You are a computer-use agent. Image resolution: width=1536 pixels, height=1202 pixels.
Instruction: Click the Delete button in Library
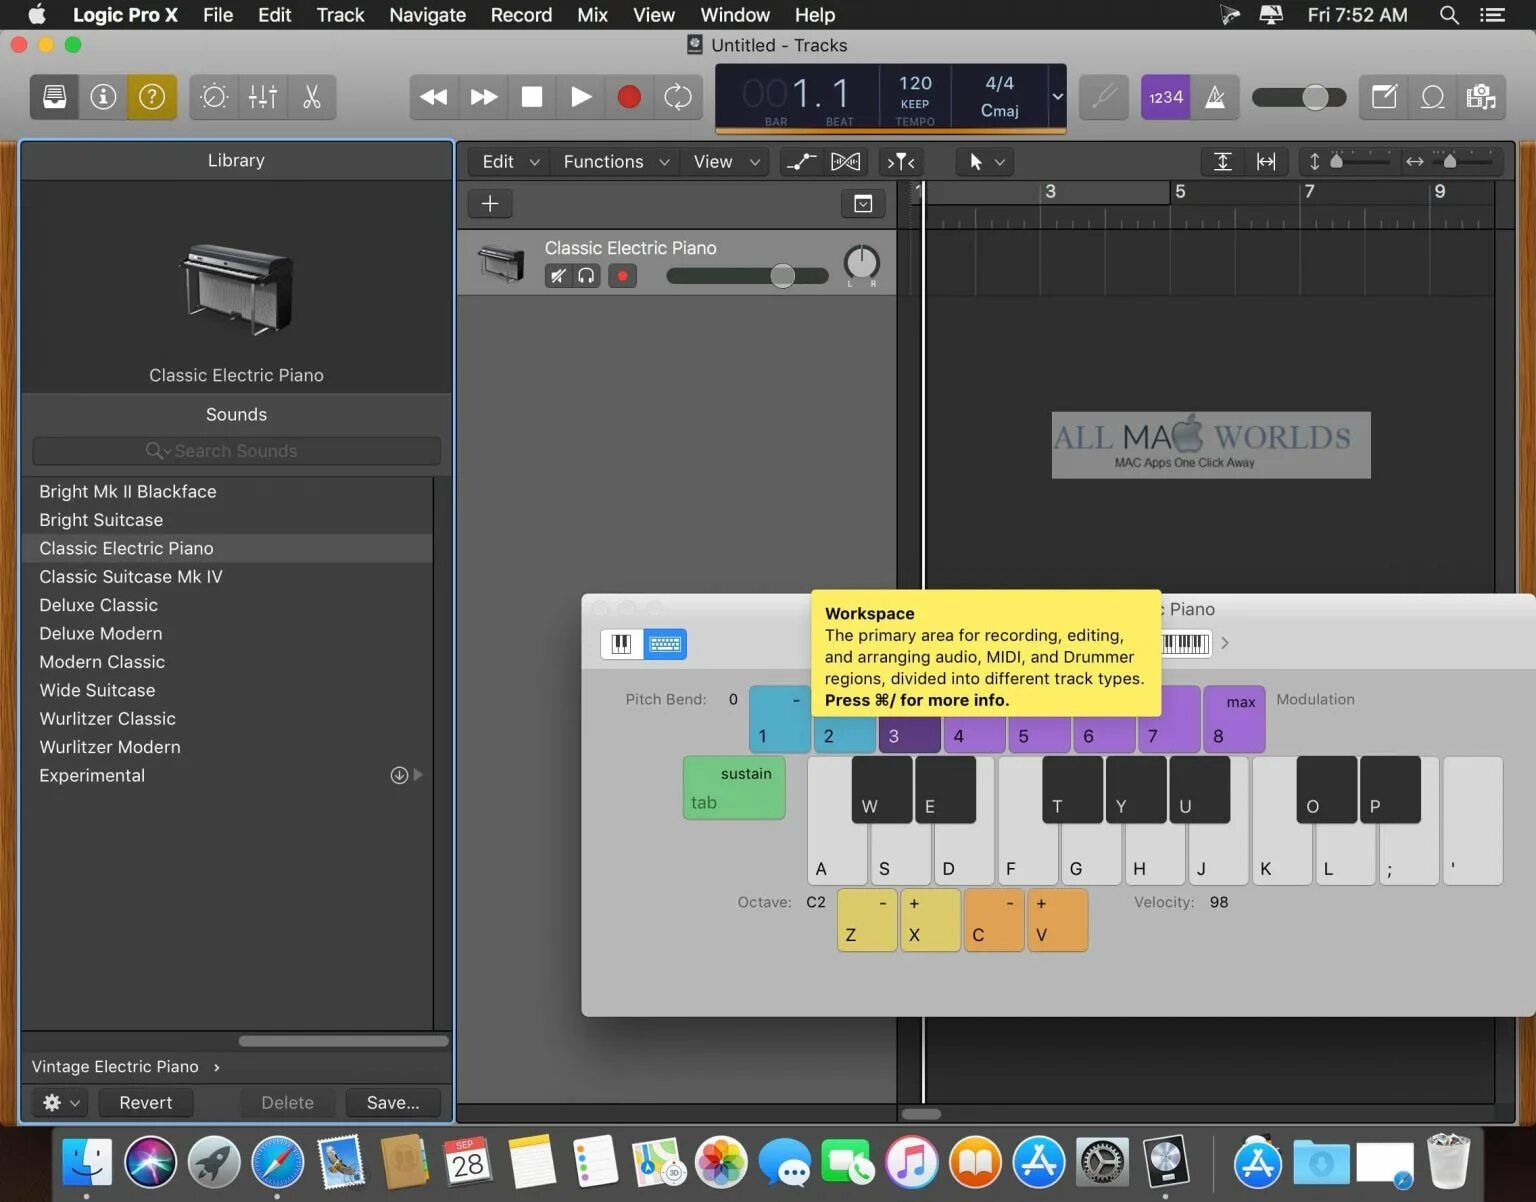click(287, 1102)
